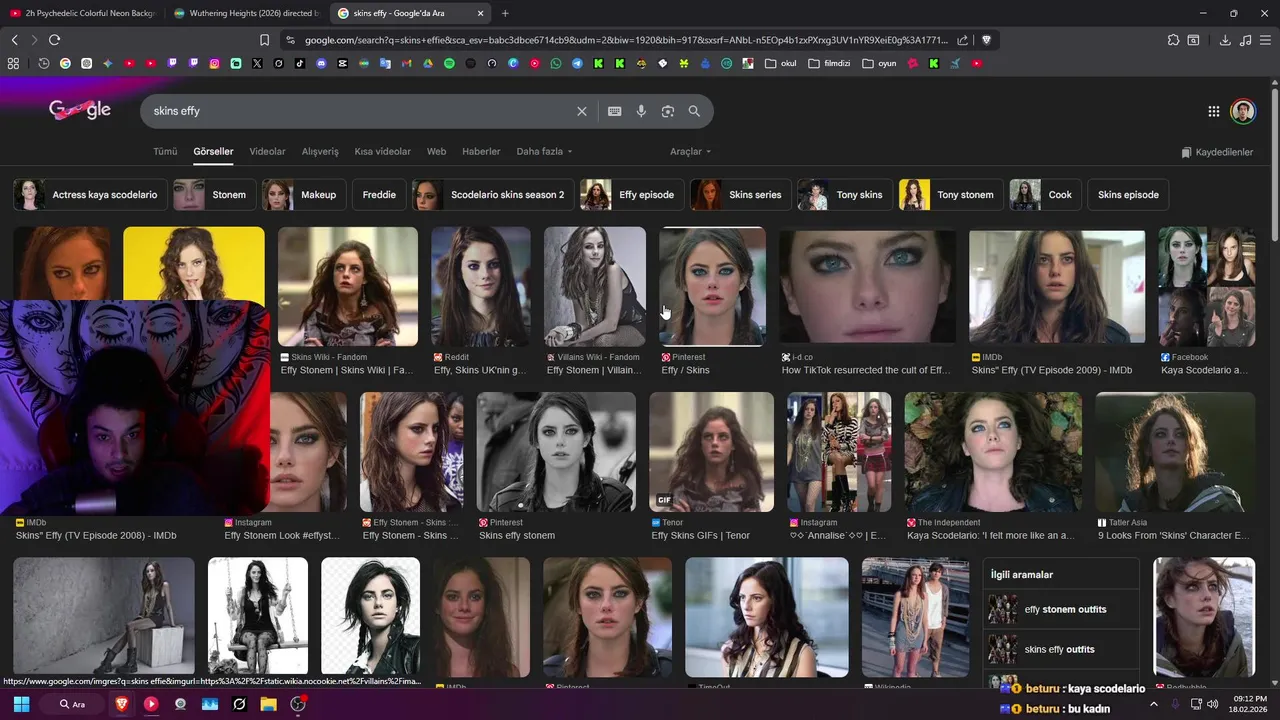Click the related search 'skins effy outfits'

1061,649
